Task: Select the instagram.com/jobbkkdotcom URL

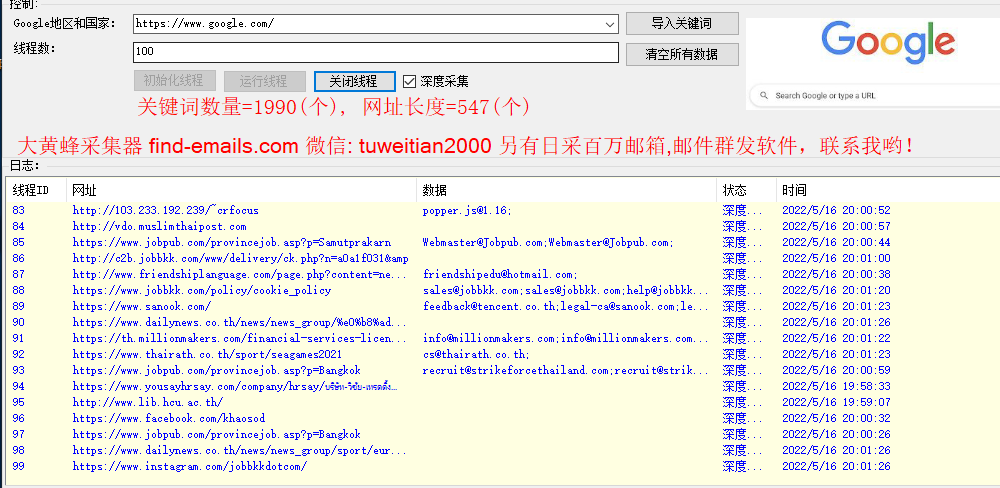Action: (x=189, y=466)
